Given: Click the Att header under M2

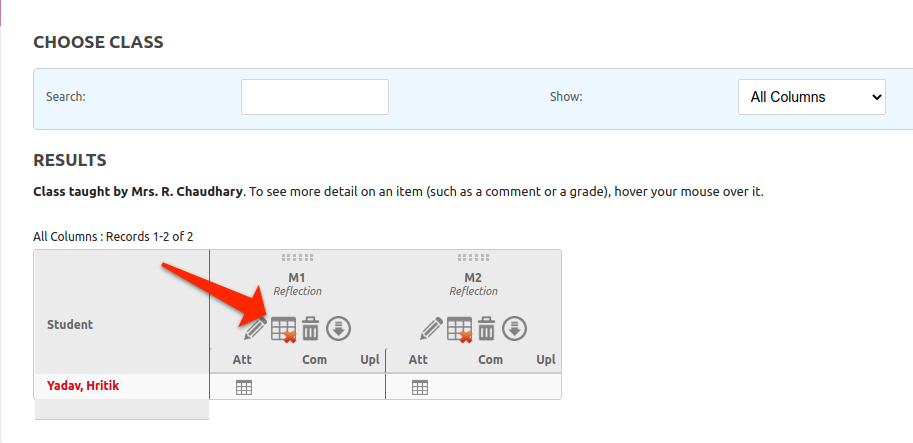Looking at the screenshot, I should pyautogui.click(x=418, y=360).
